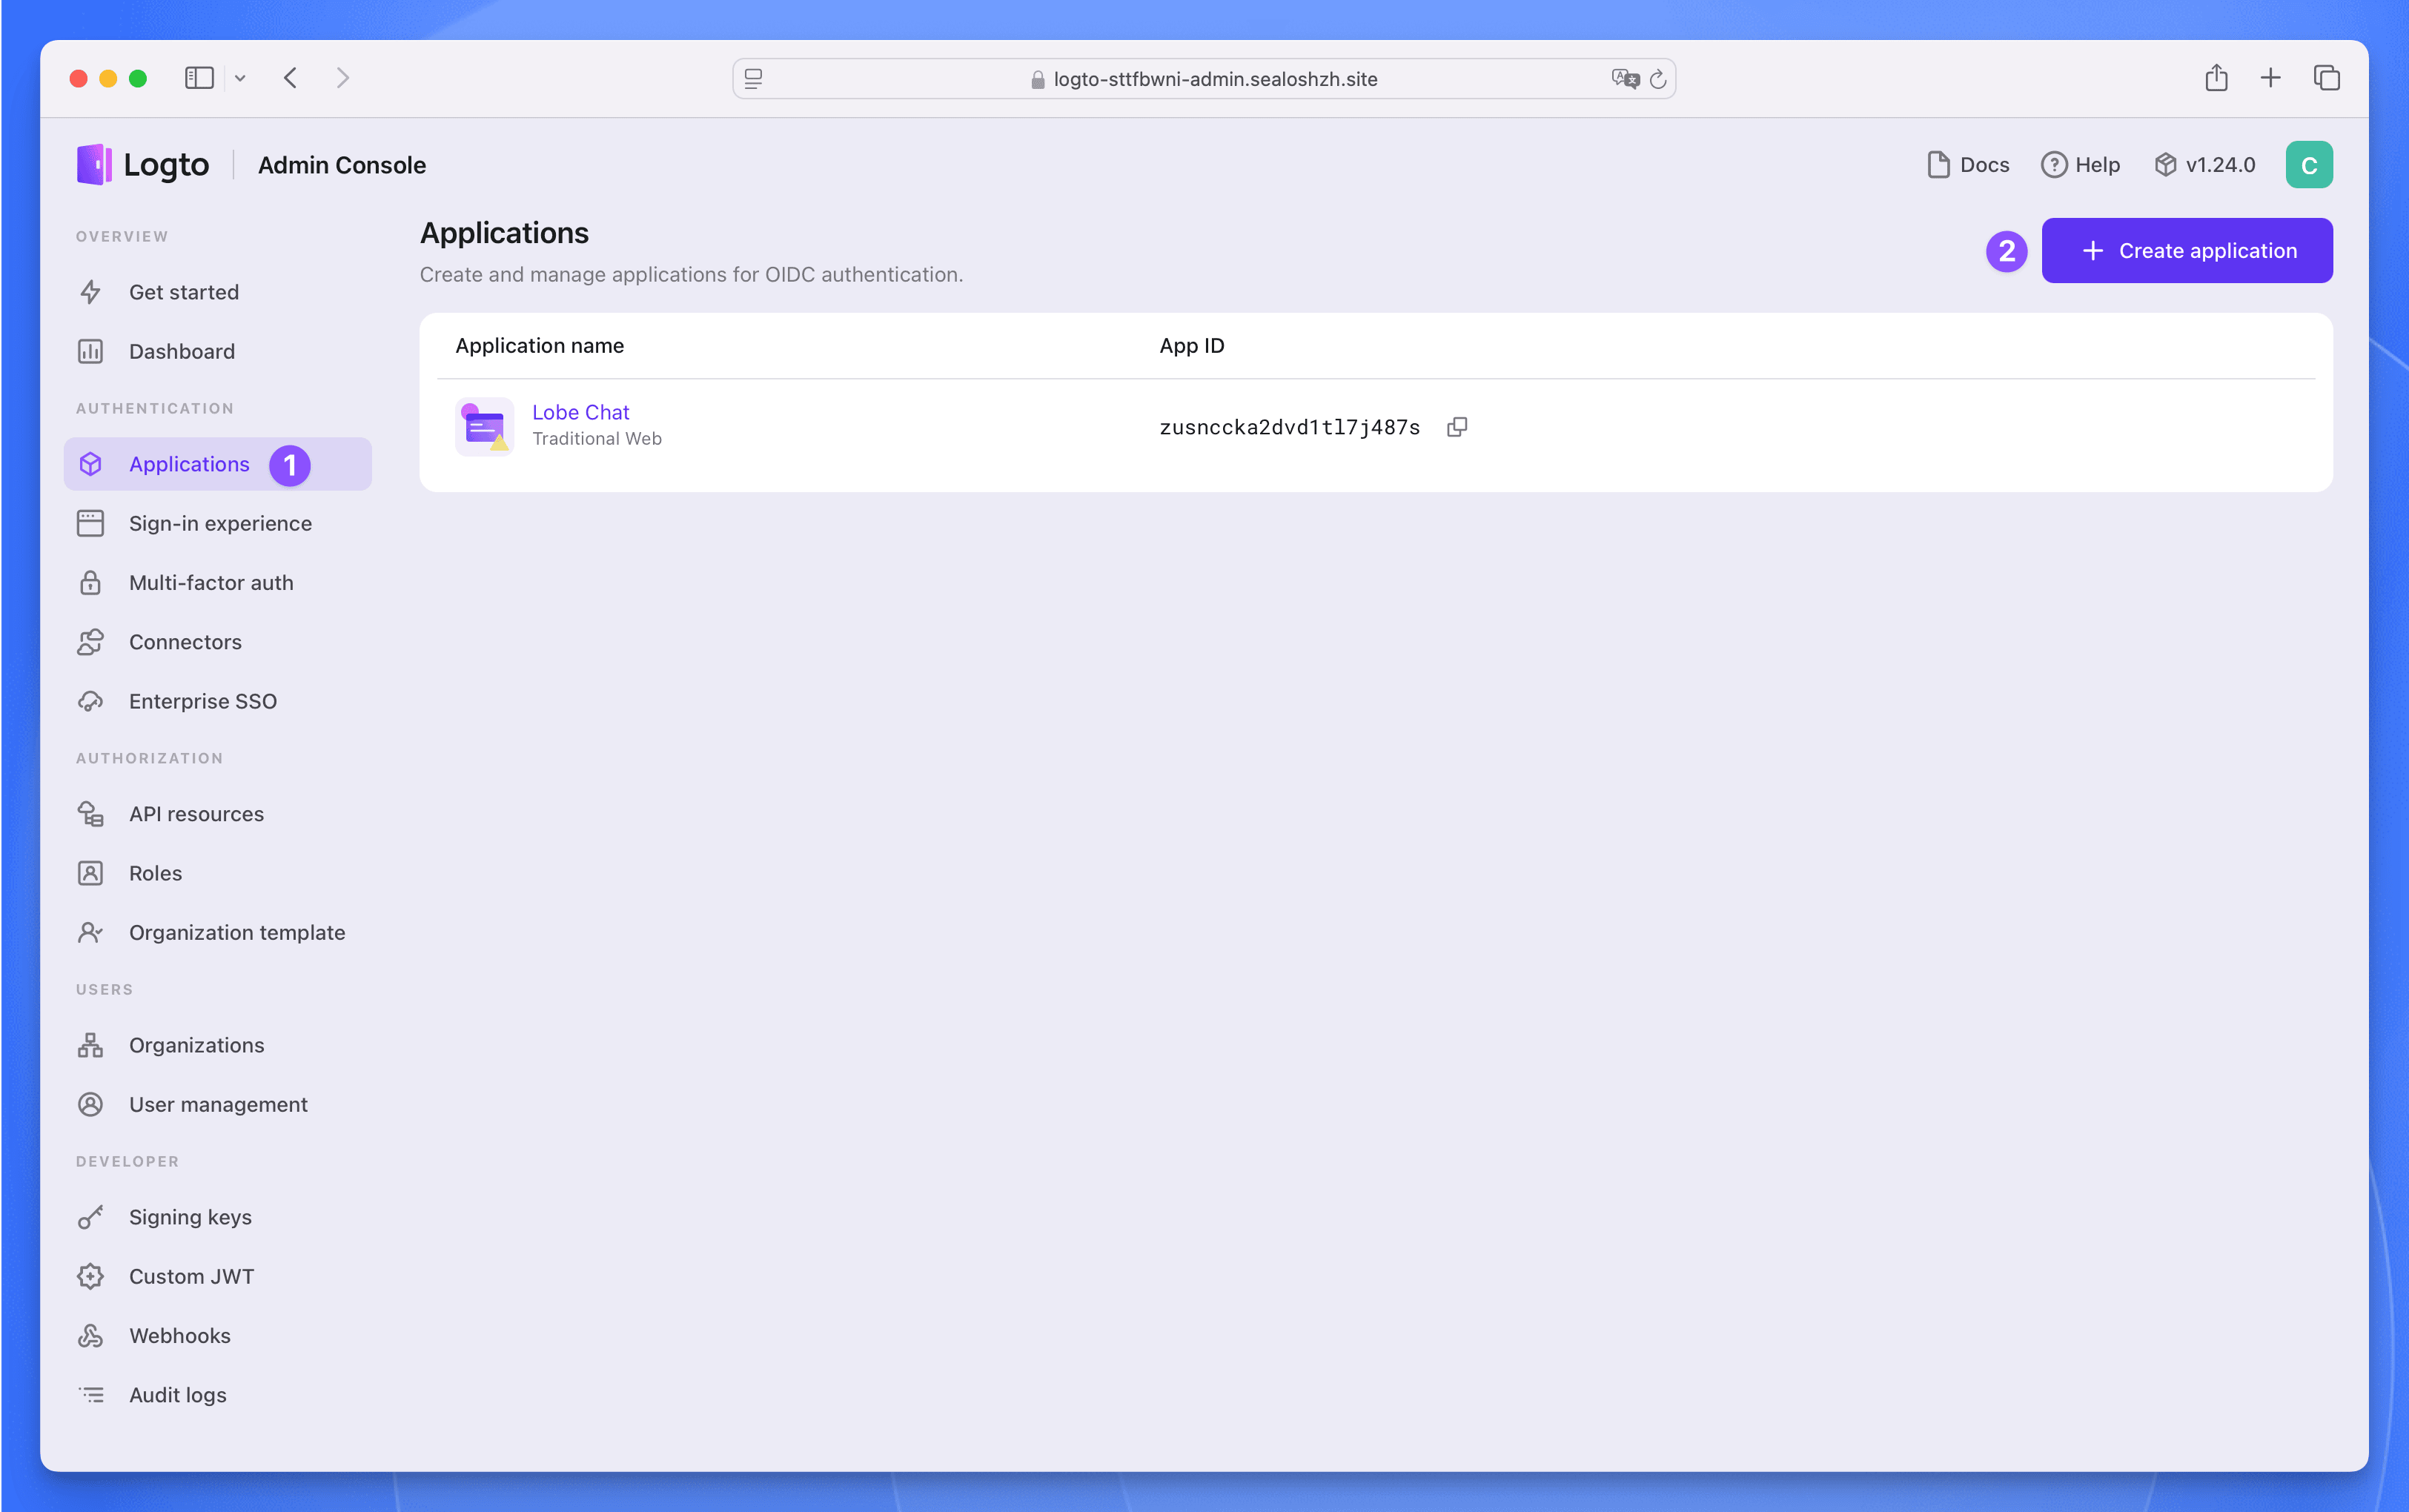
Task: Toggle the Enterprise SSO option
Action: click(204, 700)
